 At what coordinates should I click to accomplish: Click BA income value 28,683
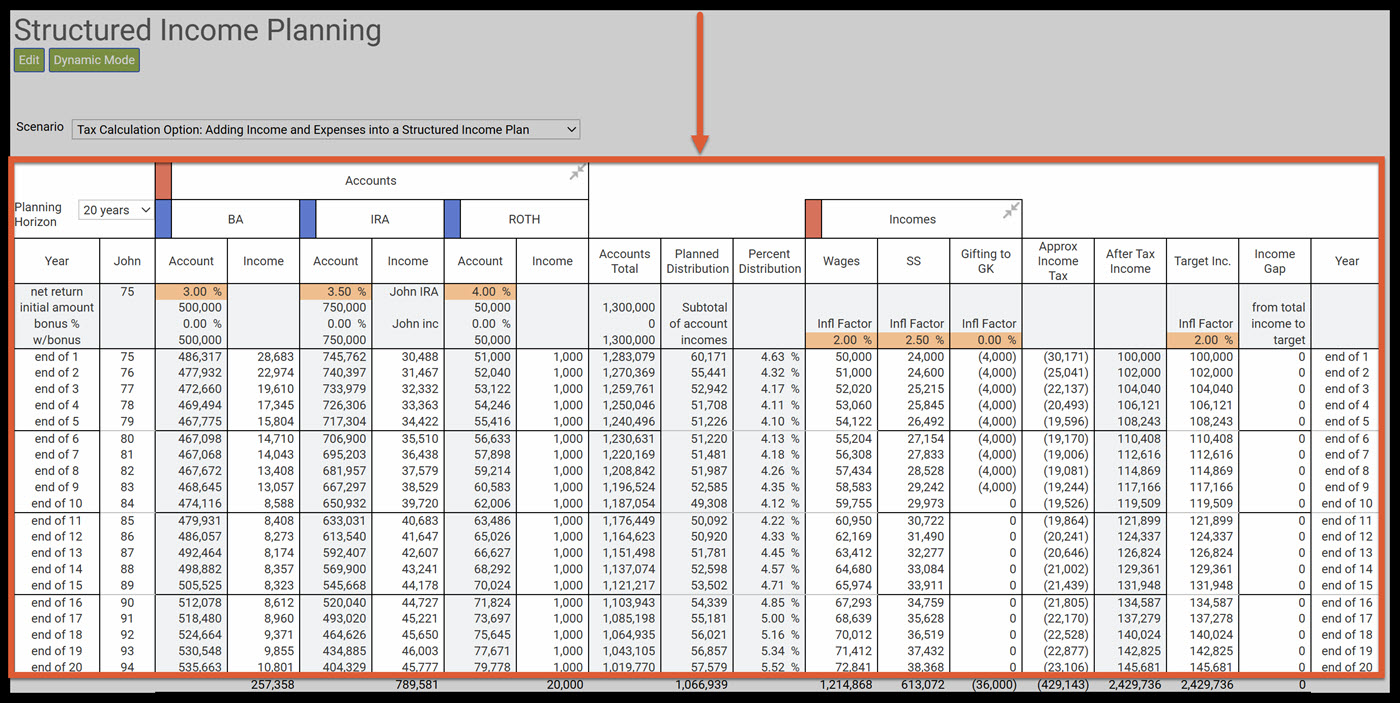tap(276, 357)
